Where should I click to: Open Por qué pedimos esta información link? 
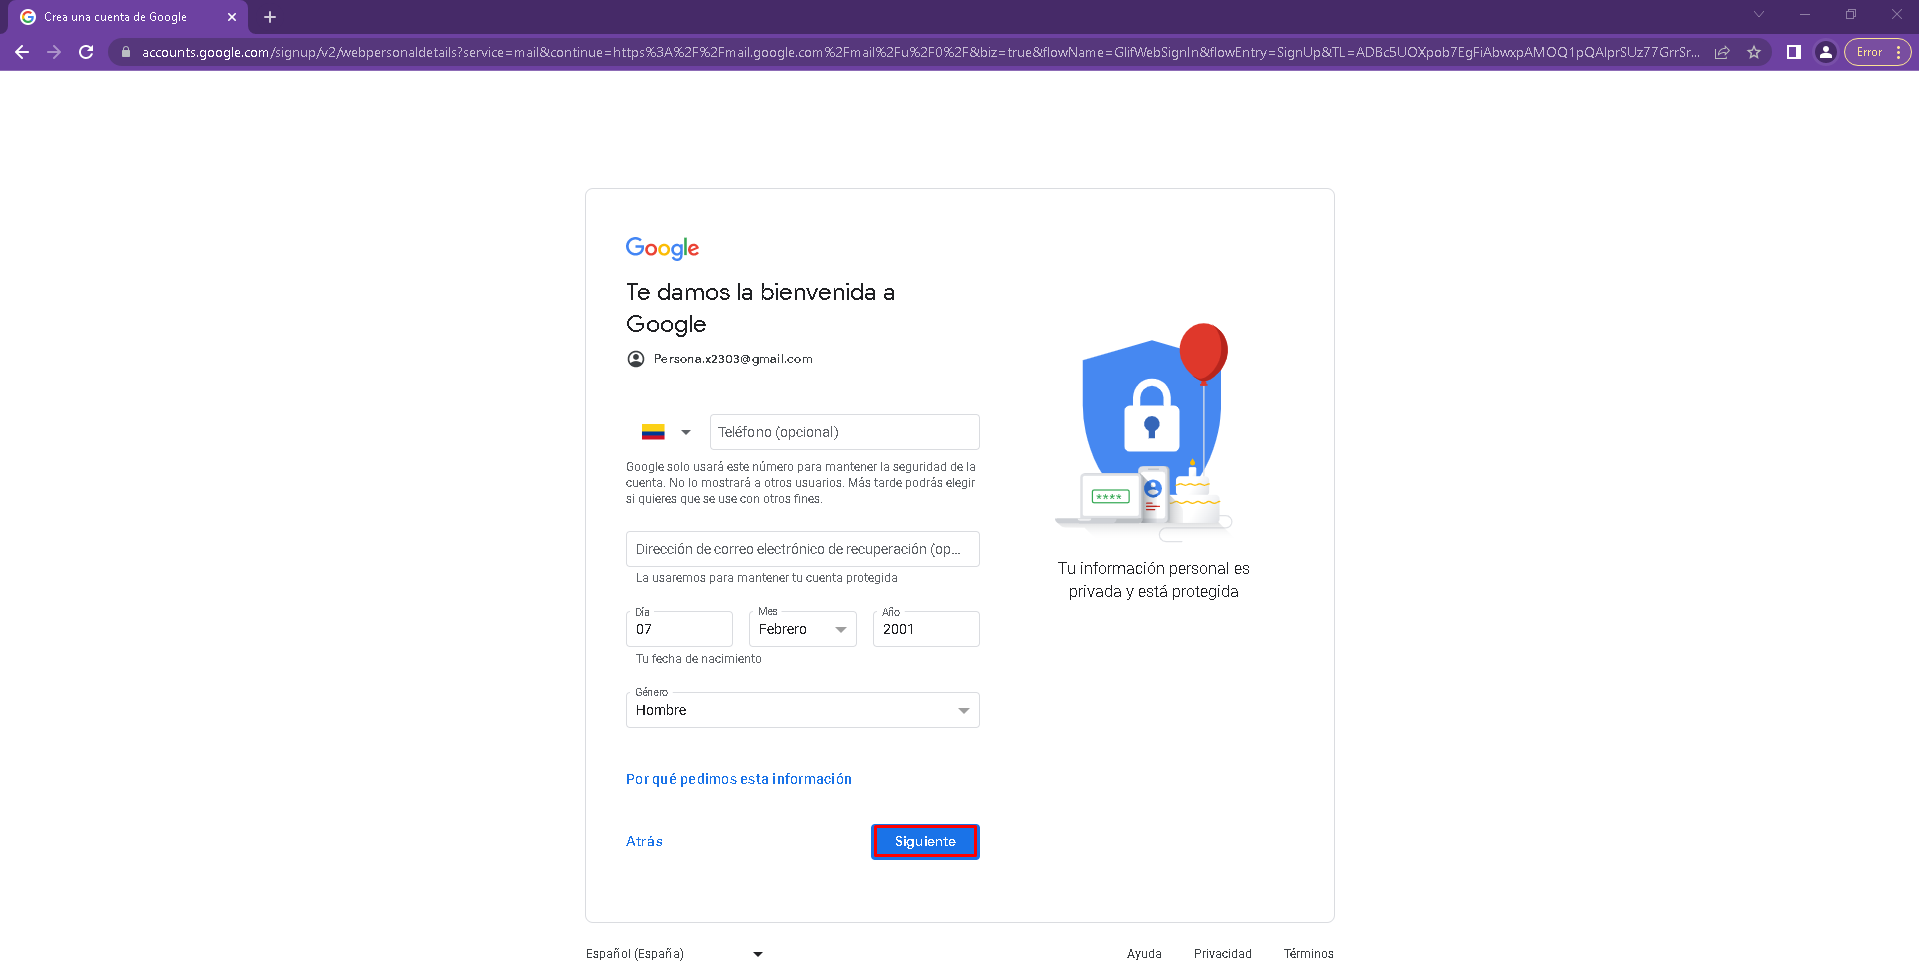pos(739,779)
